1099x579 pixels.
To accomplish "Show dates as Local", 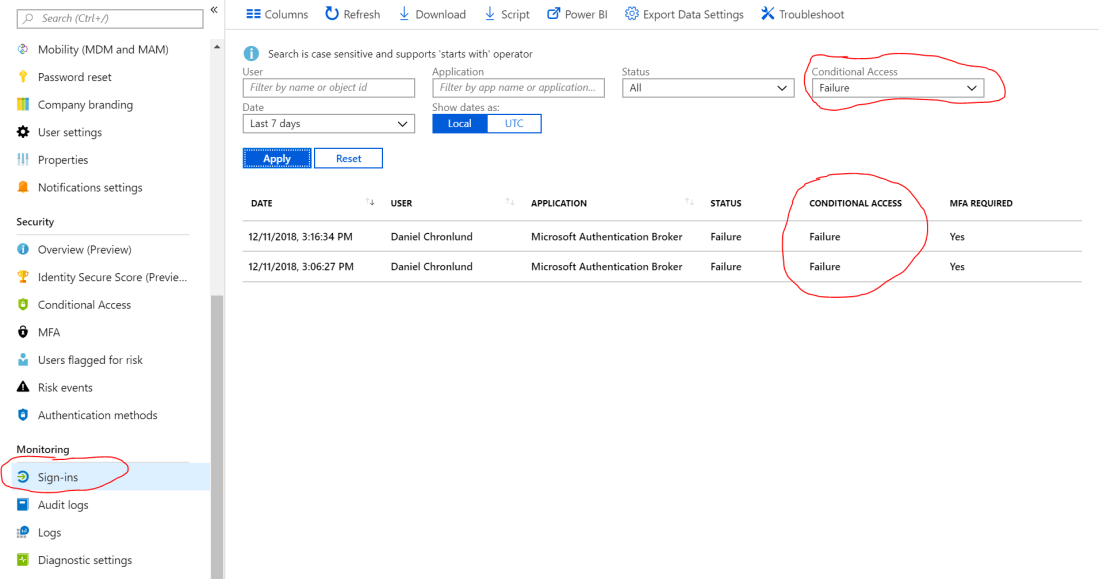I will (459, 123).
